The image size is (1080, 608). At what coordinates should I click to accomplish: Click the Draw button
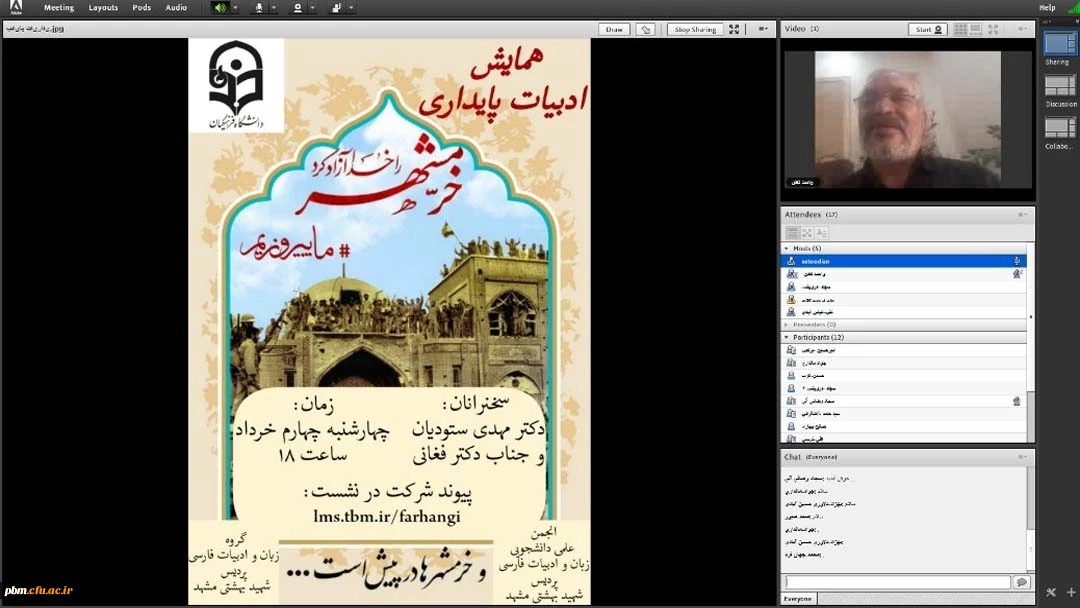[614, 30]
